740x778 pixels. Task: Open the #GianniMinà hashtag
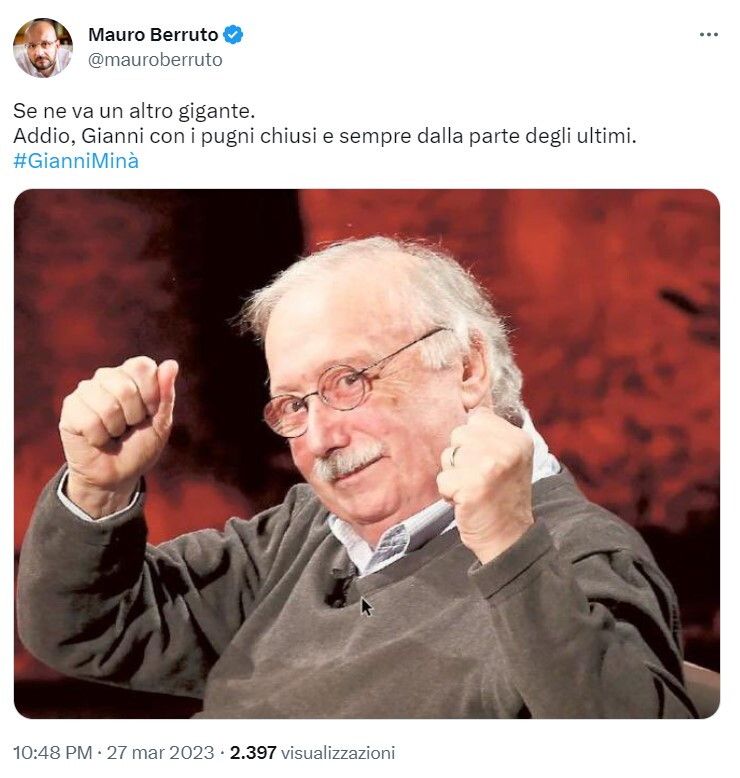76,161
